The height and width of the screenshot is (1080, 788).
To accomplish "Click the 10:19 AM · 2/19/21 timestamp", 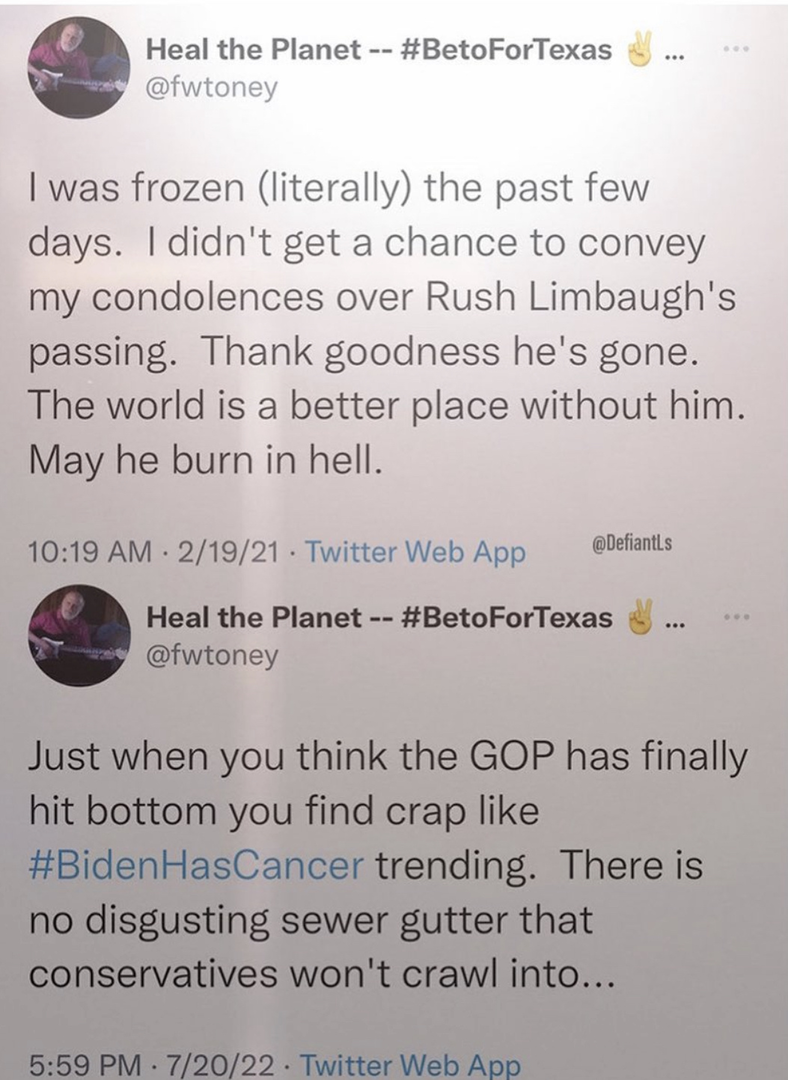I will click(x=157, y=551).
